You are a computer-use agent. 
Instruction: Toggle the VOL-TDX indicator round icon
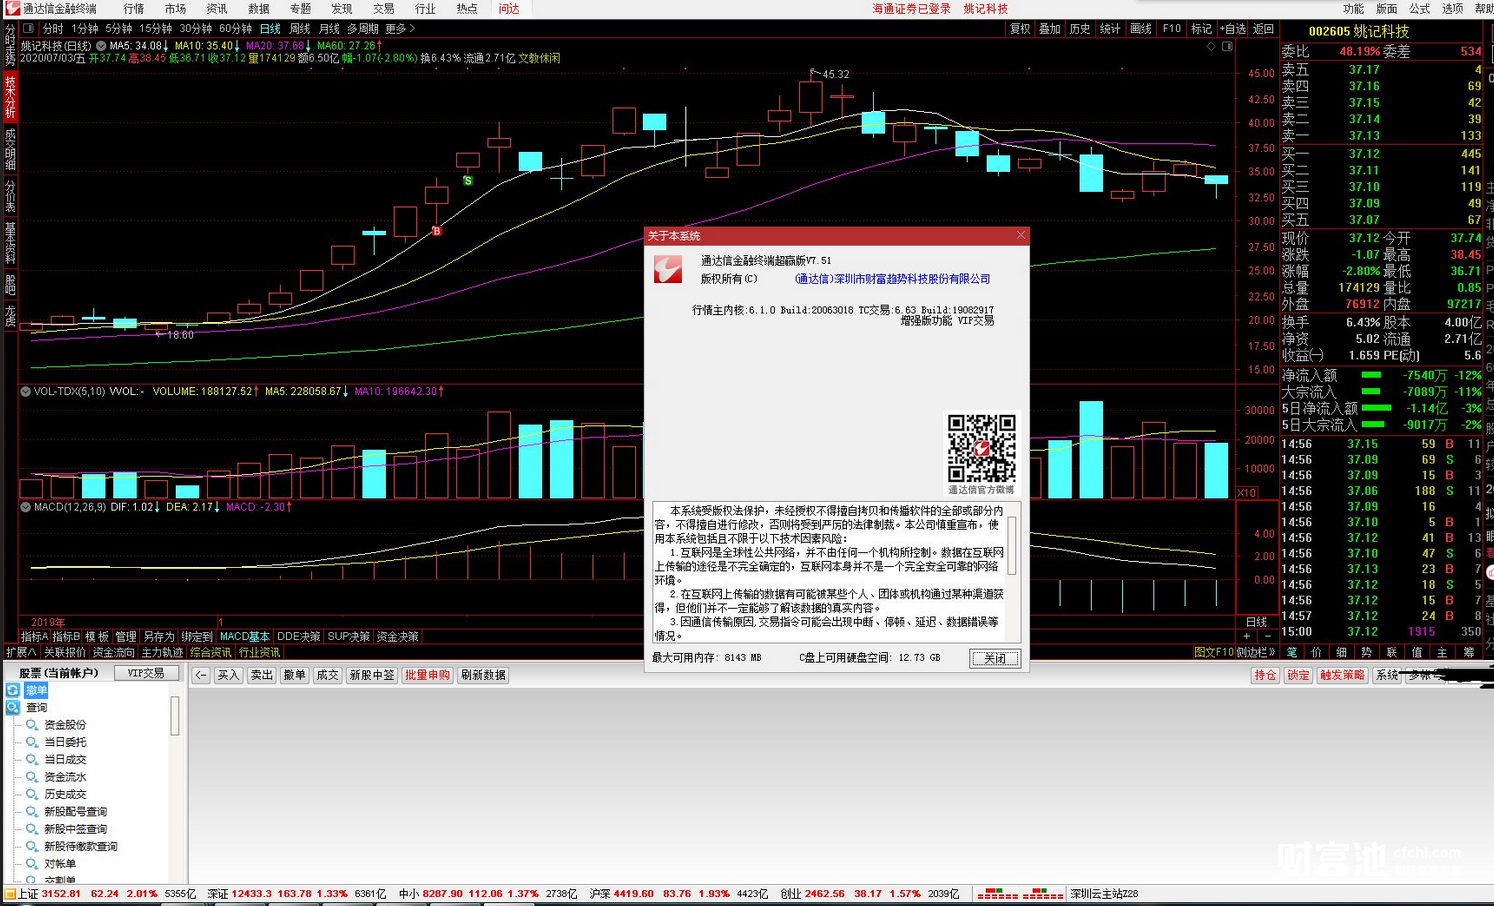[25, 392]
